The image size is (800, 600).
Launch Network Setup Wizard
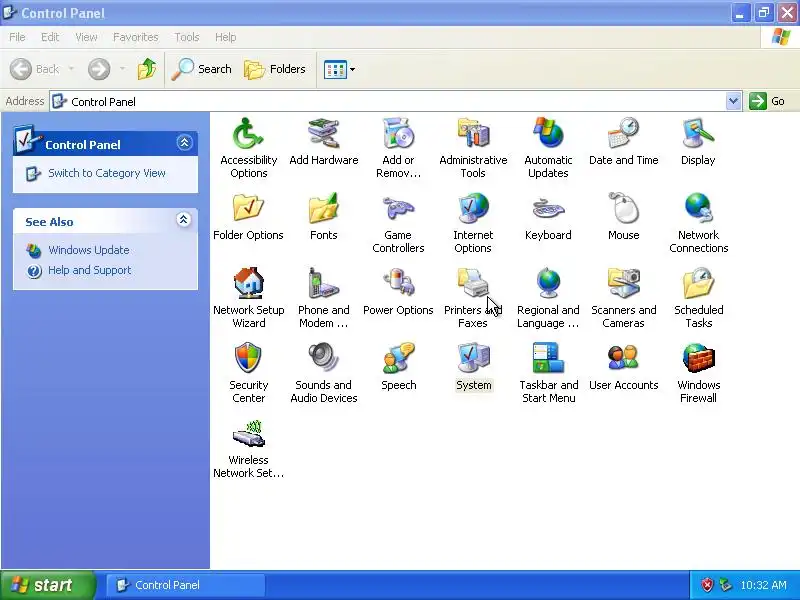[x=248, y=298]
